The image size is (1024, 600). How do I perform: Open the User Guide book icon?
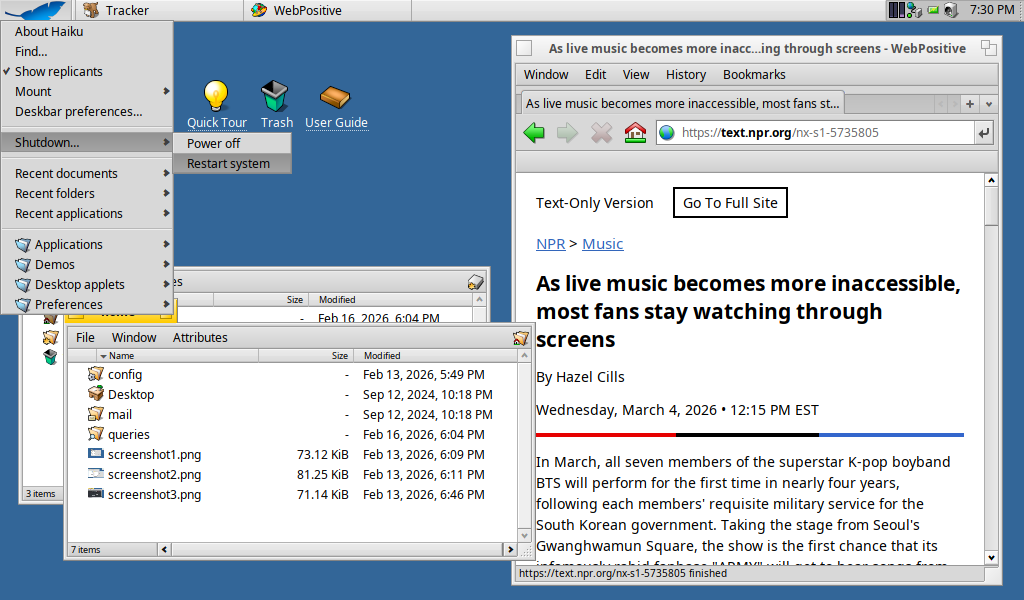click(x=336, y=97)
